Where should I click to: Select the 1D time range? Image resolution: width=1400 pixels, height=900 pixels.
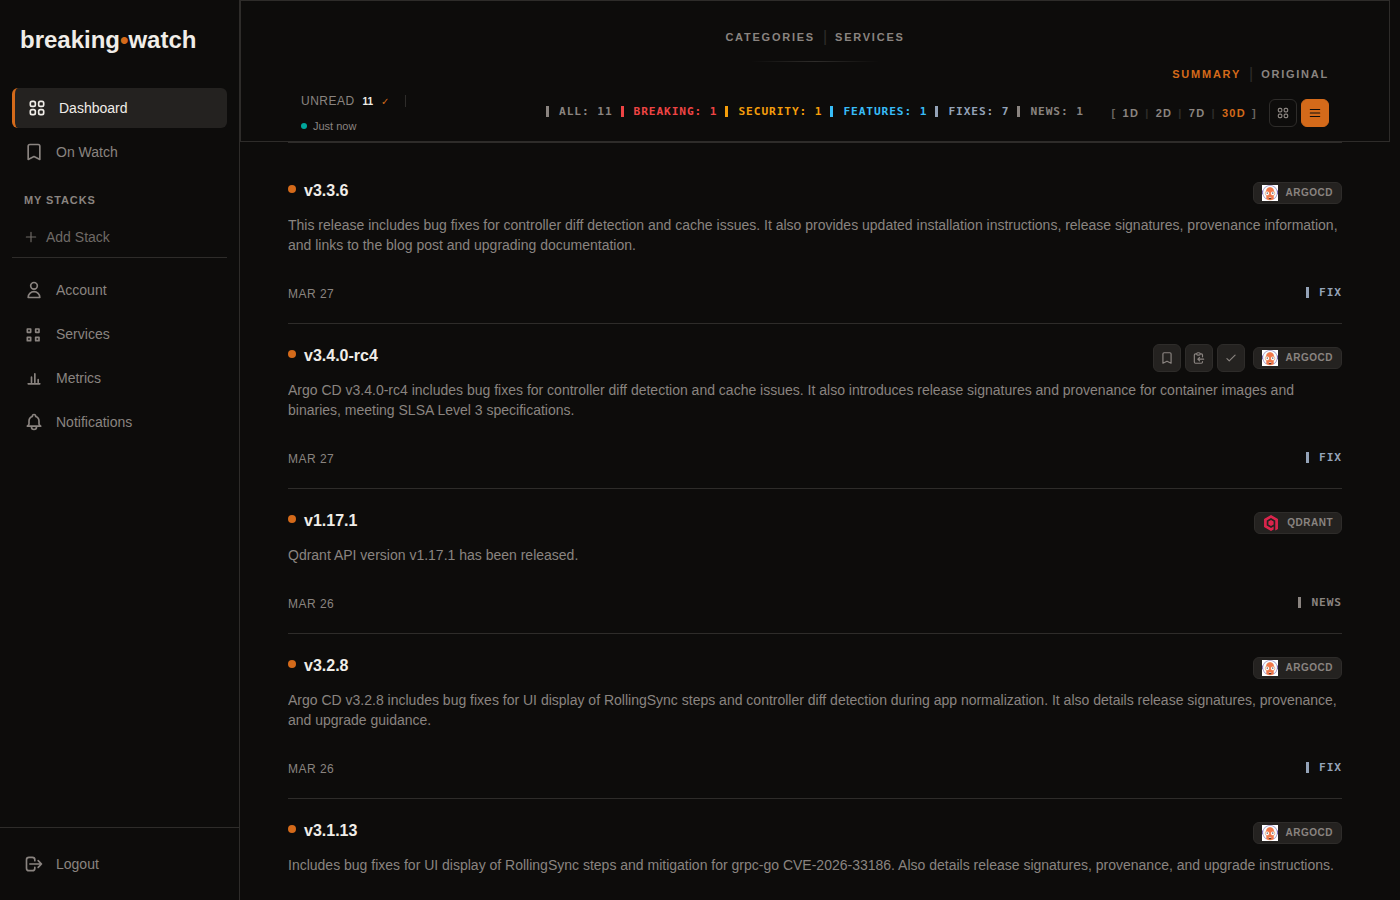coord(1130,113)
